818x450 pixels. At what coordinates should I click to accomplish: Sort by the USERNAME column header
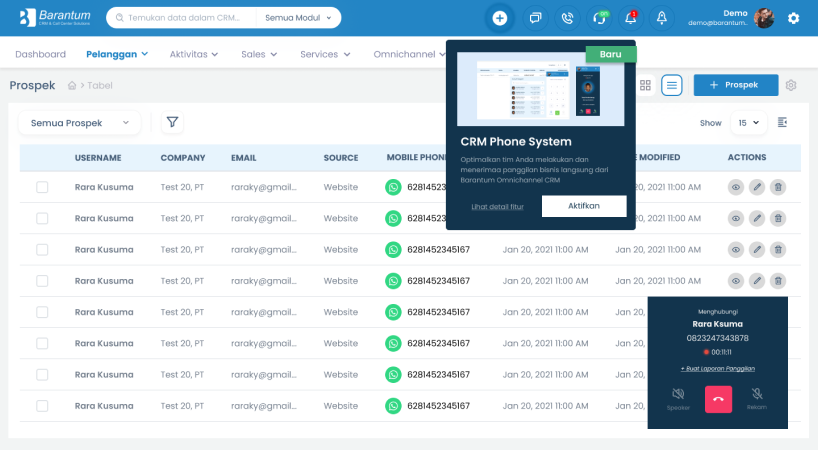(x=98, y=158)
